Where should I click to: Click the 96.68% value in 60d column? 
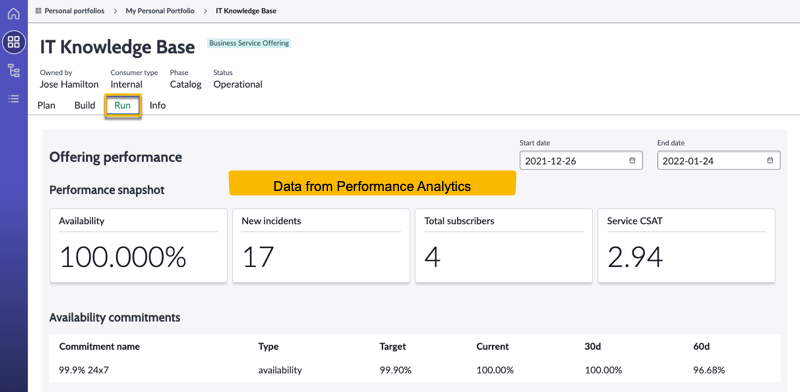coord(709,370)
